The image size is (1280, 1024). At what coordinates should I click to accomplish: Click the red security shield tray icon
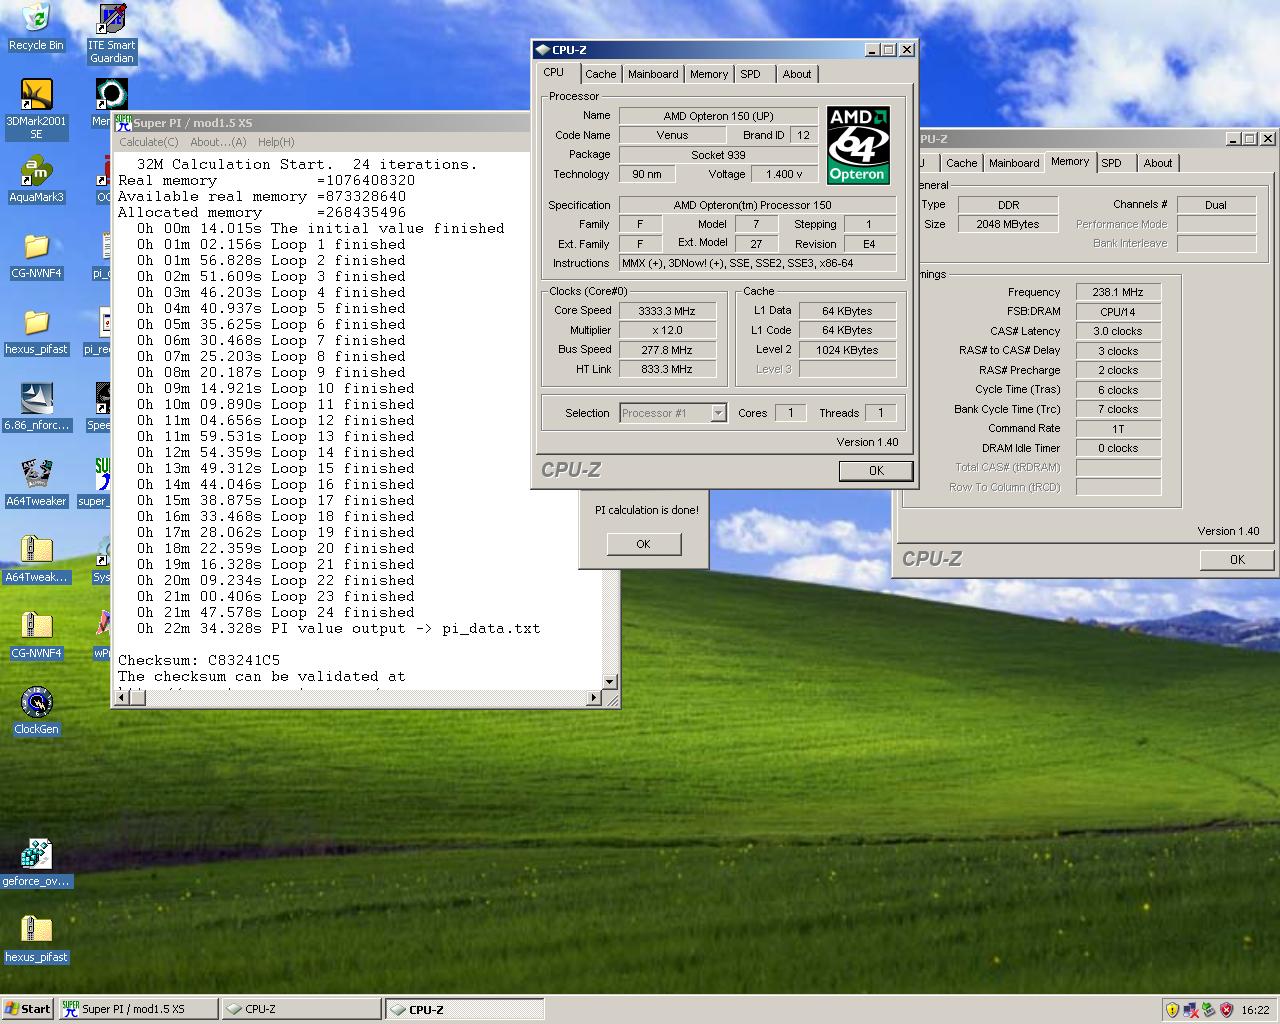tap(1226, 1010)
